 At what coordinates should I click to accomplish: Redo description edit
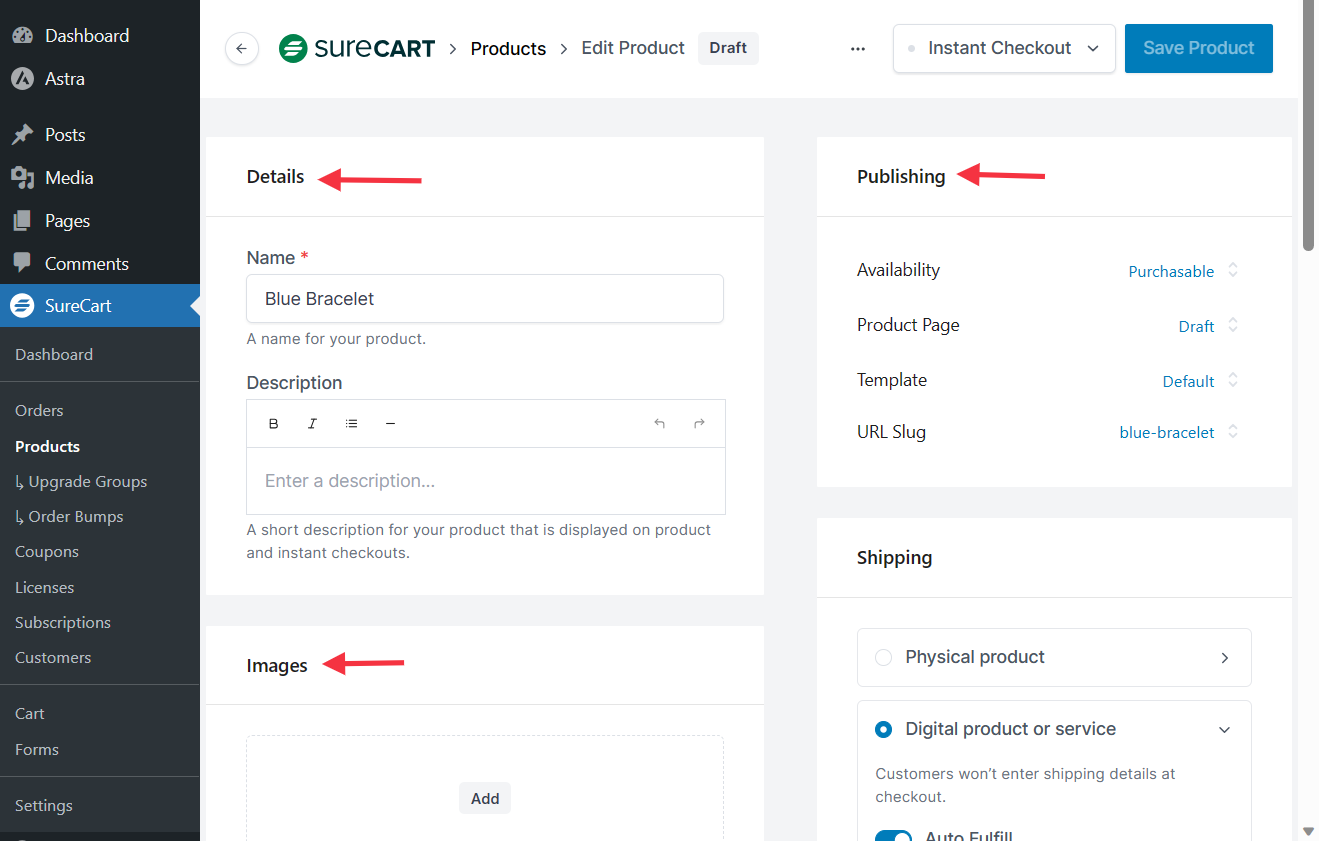click(699, 424)
